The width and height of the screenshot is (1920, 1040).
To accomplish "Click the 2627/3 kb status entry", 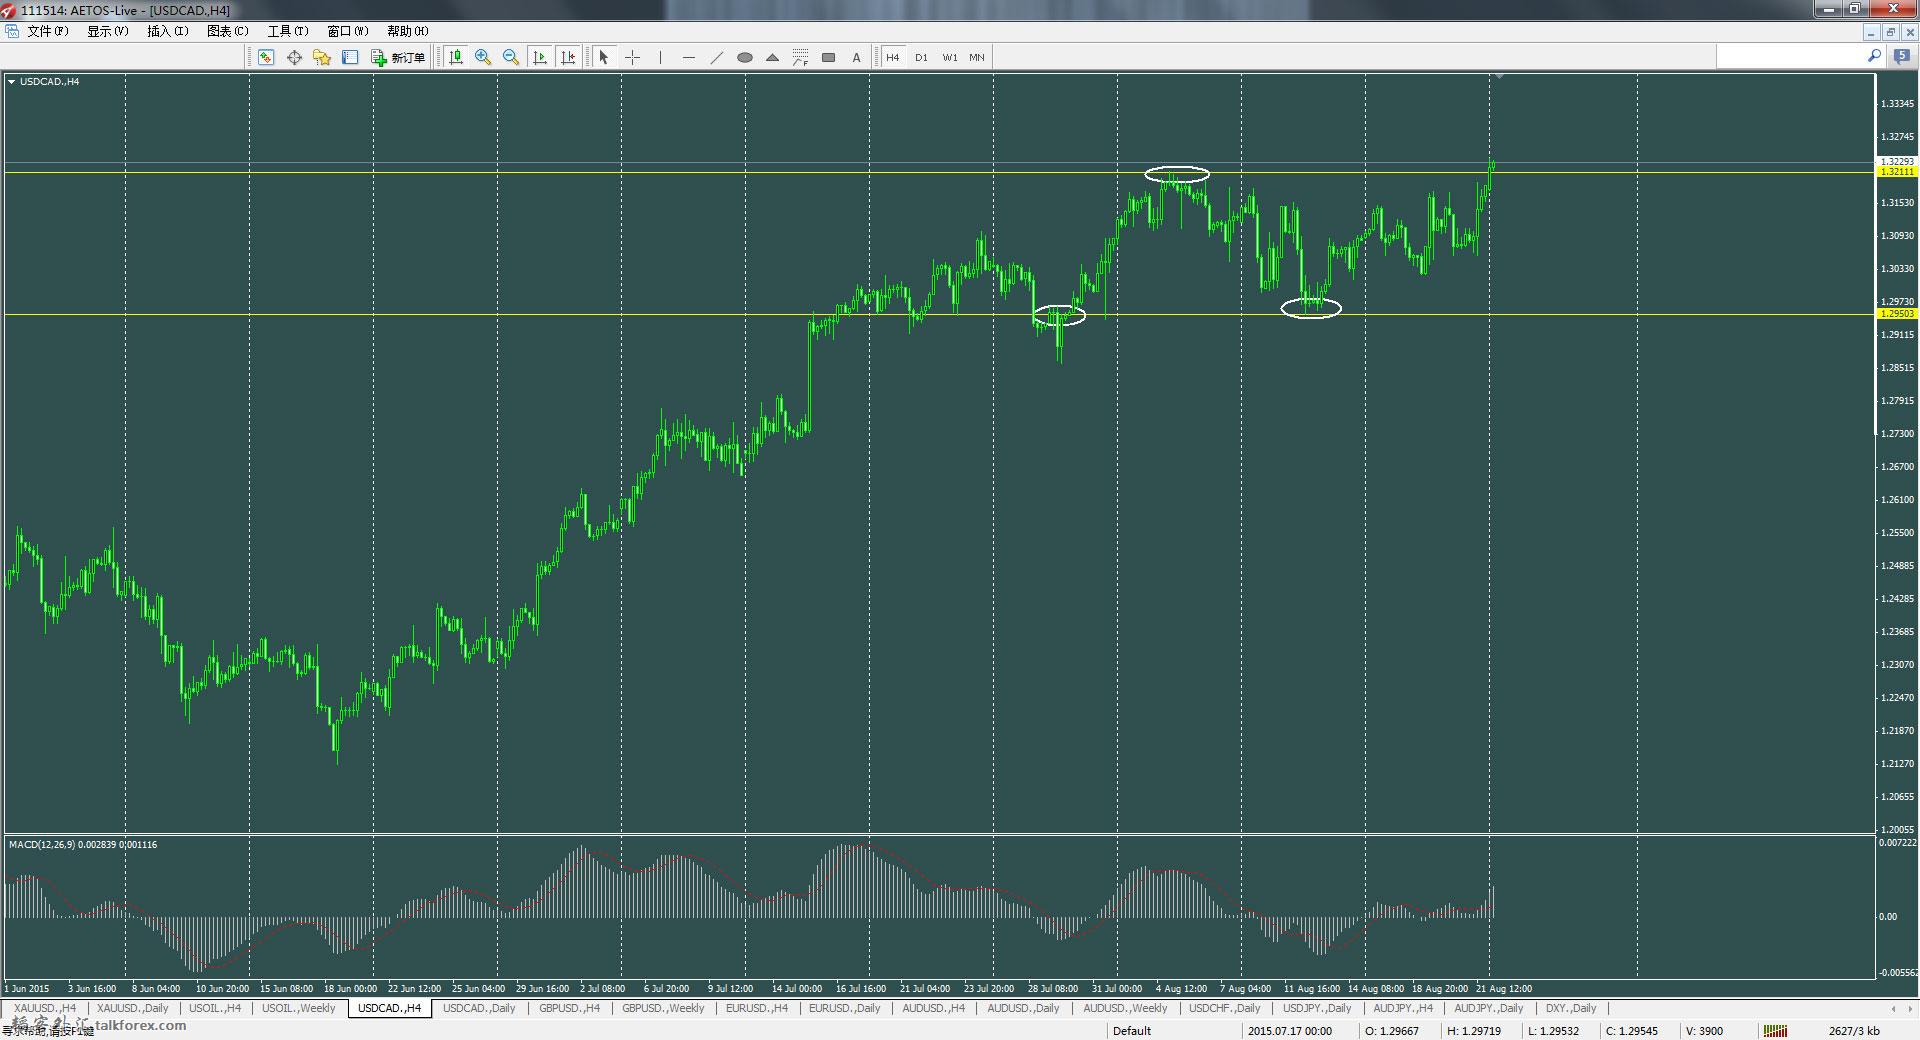I will pos(1854,1031).
